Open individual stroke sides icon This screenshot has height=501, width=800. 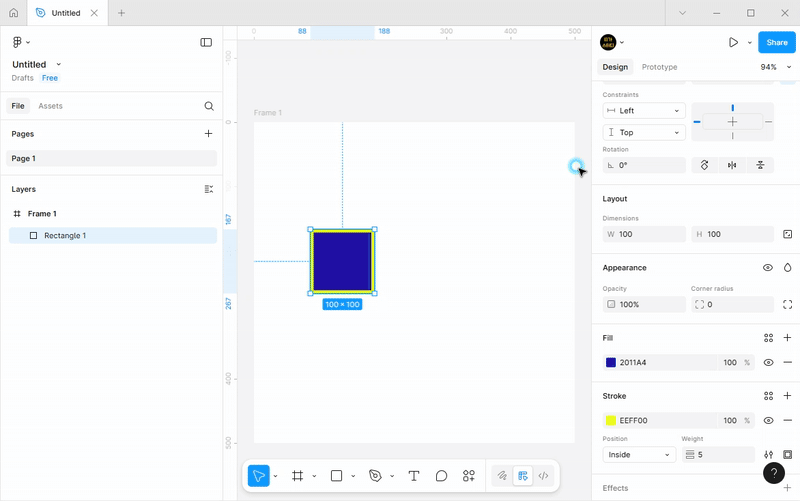[788, 455]
